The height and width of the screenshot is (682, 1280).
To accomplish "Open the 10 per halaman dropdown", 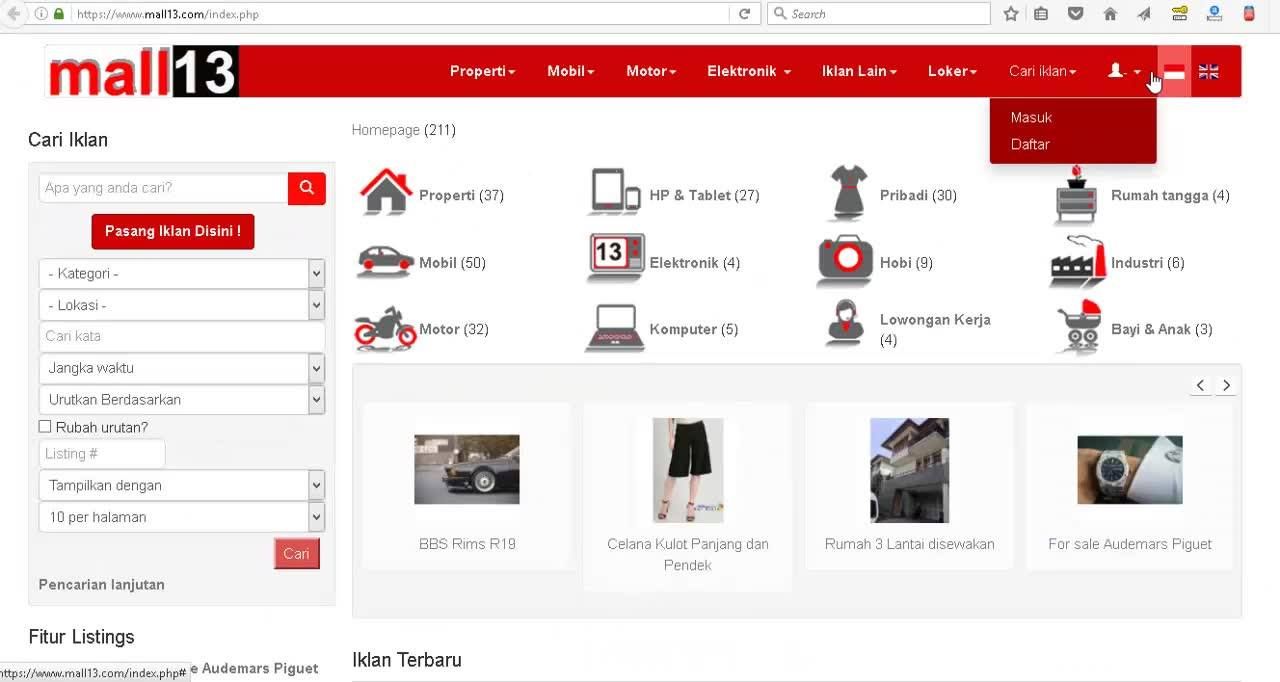I will click(x=182, y=517).
